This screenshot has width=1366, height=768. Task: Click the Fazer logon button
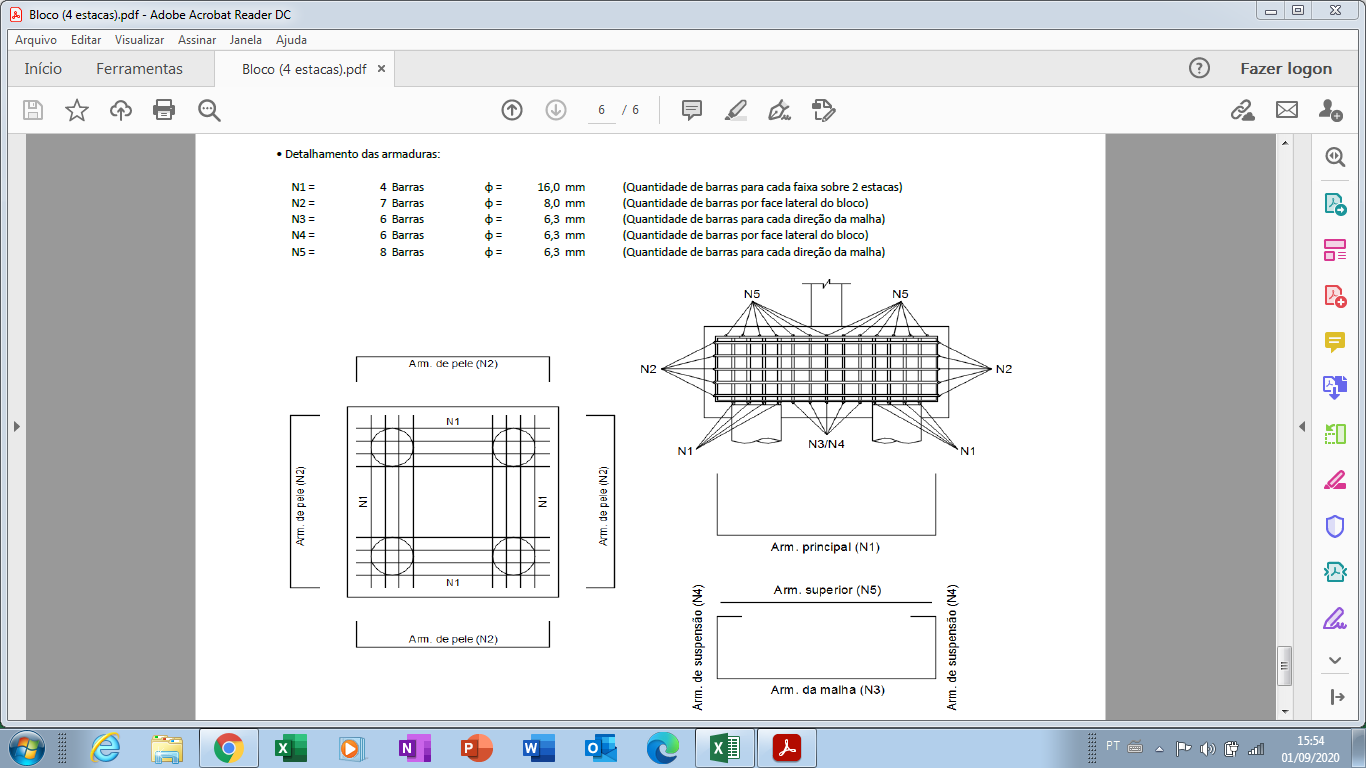[x=1286, y=69]
